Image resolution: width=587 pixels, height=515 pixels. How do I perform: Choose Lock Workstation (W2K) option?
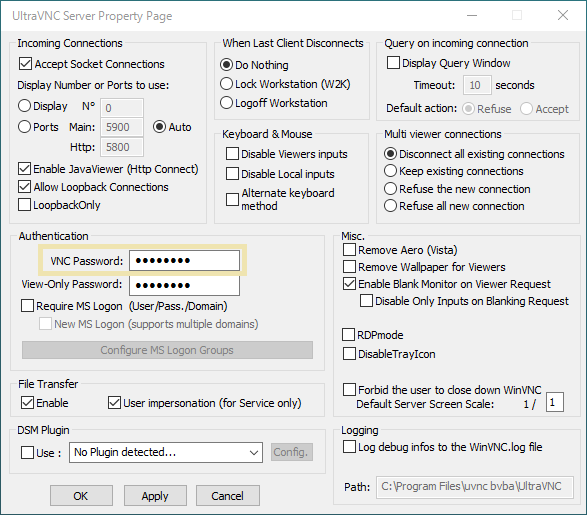pos(226,84)
